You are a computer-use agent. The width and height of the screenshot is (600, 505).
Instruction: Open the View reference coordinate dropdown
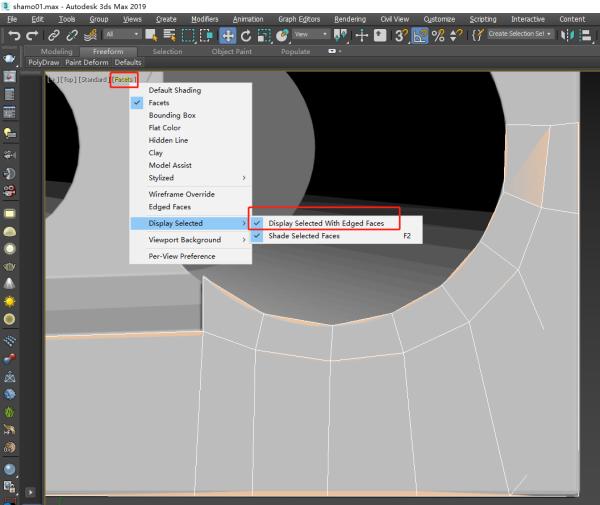(x=311, y=34)
